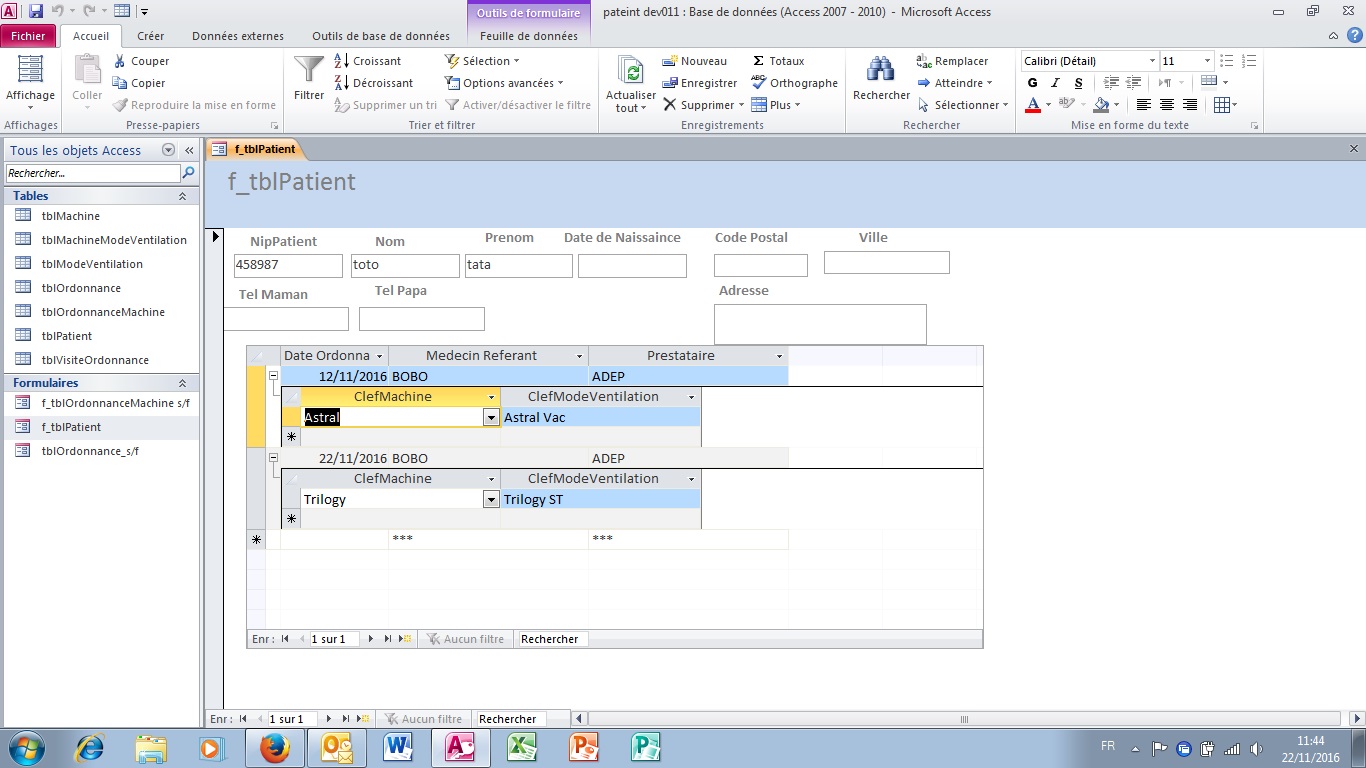Open Outils de base de données tab
1366x768 pixels.
click(x=381, y=36)
